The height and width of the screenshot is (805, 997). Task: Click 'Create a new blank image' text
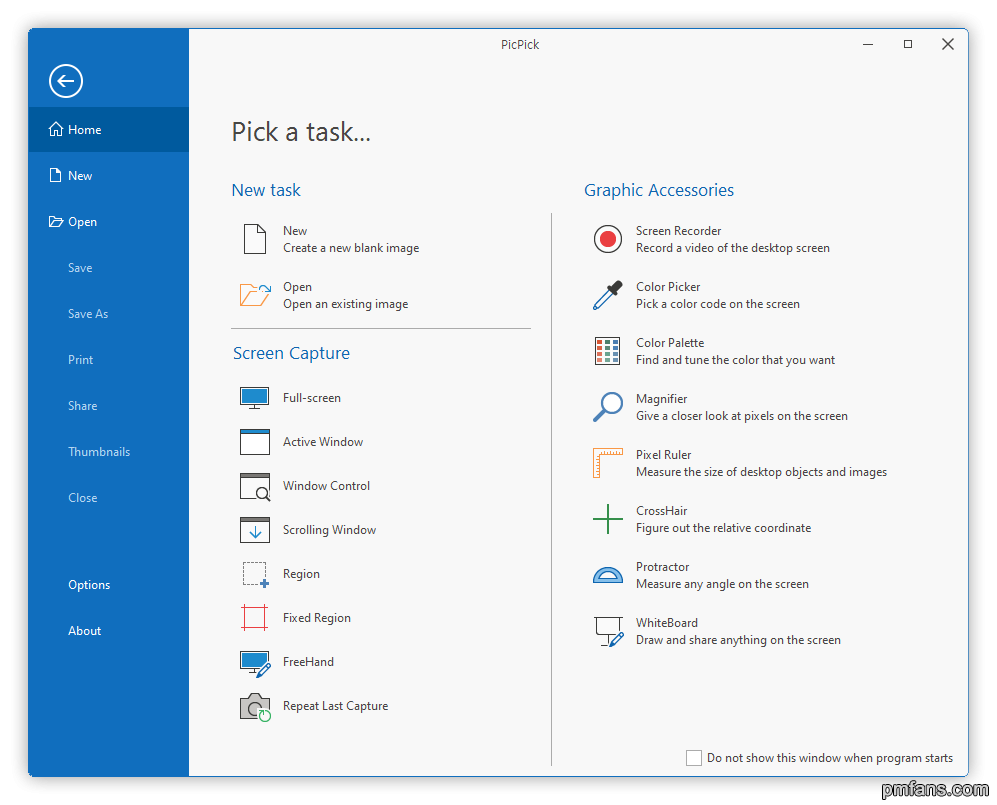click(x=351, y=248)
